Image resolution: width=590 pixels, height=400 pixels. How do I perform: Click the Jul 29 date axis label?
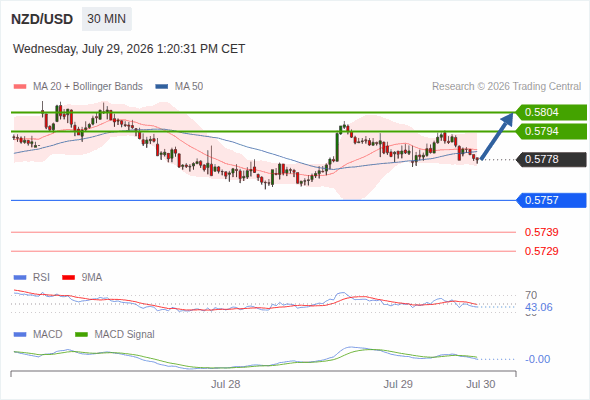398,384
